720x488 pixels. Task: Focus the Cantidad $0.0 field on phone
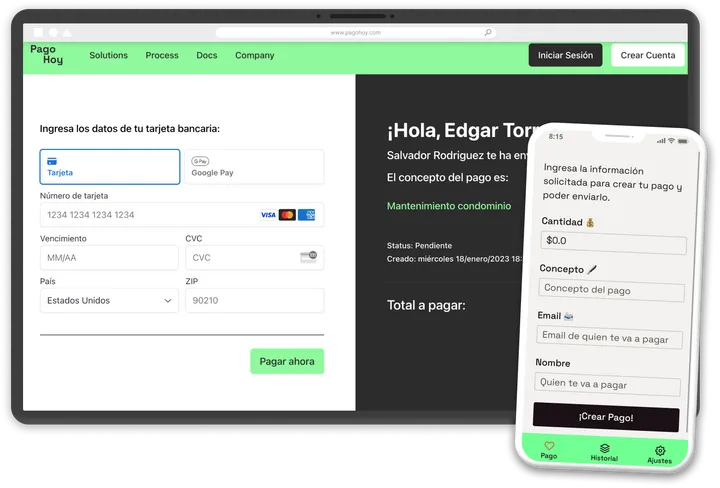pyautogui.click(x=613, y=243)
